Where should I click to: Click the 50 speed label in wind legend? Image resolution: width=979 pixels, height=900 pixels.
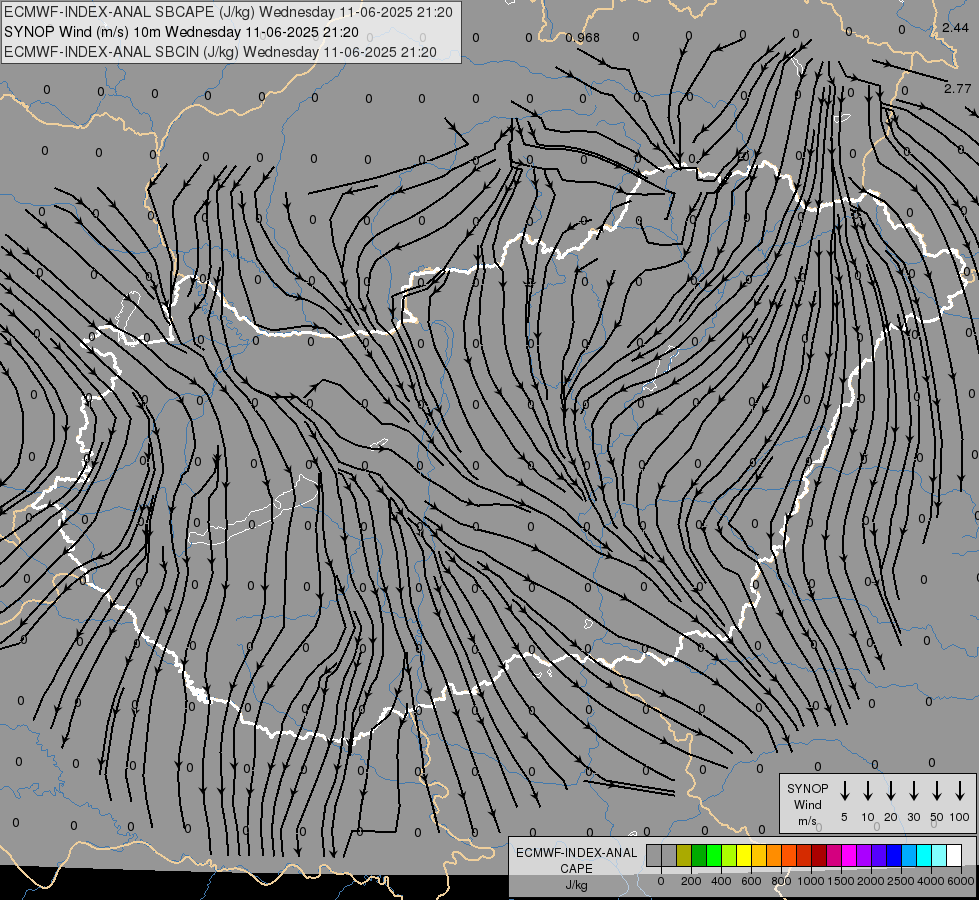tap(937, 817)
